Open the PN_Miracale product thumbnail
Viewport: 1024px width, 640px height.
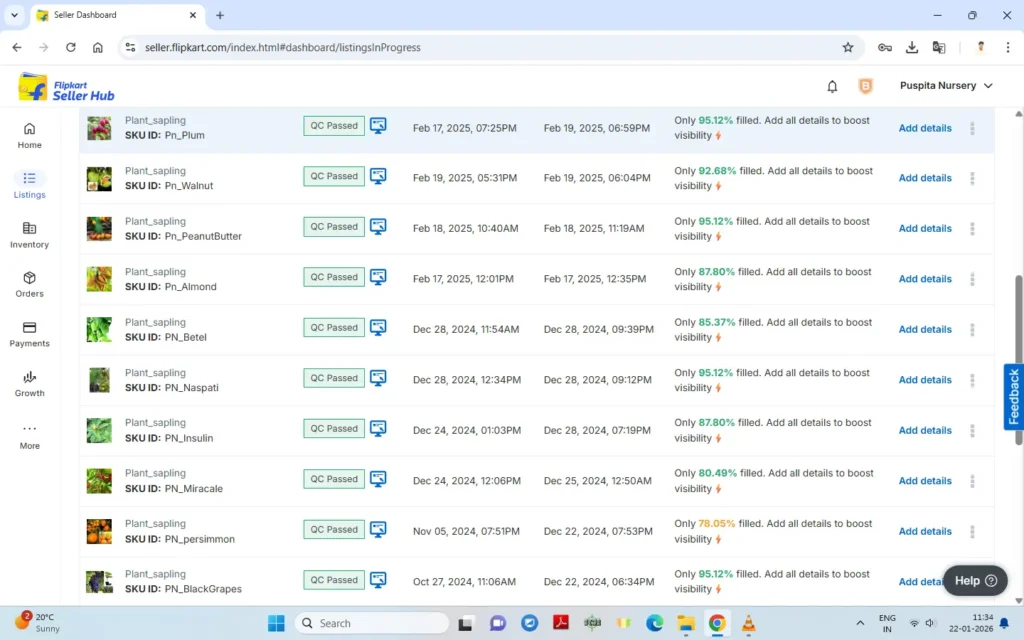click(x=99, y=481)
